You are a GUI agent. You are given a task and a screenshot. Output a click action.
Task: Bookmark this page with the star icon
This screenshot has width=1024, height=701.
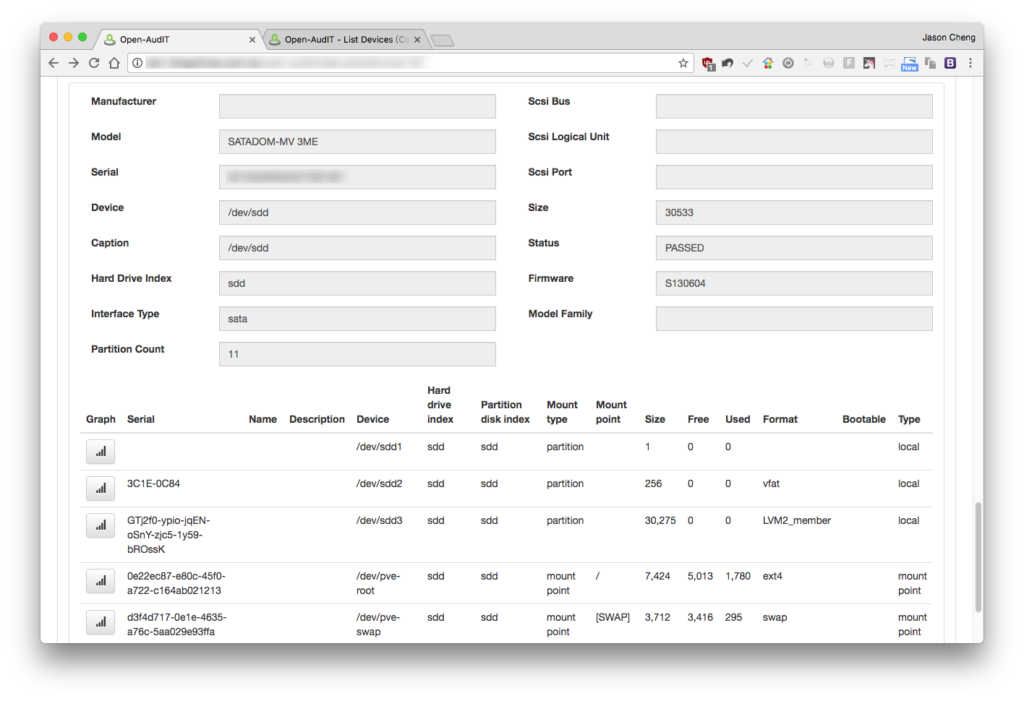pos(683,63)
